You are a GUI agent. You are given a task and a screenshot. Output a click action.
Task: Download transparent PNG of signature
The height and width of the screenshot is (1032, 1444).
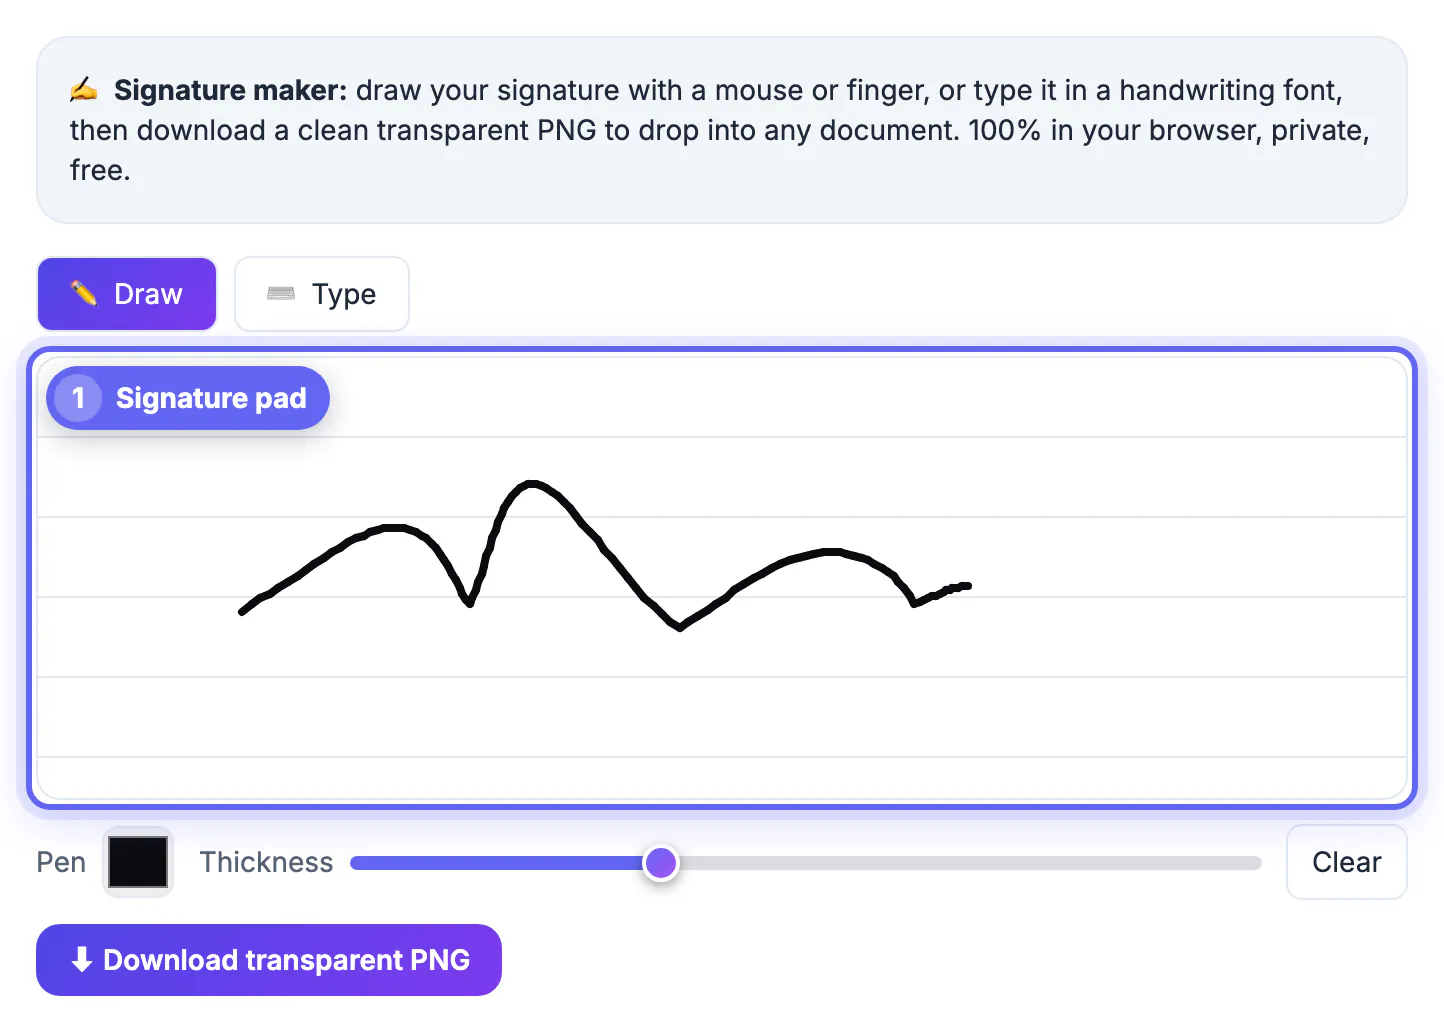point(269,960)
